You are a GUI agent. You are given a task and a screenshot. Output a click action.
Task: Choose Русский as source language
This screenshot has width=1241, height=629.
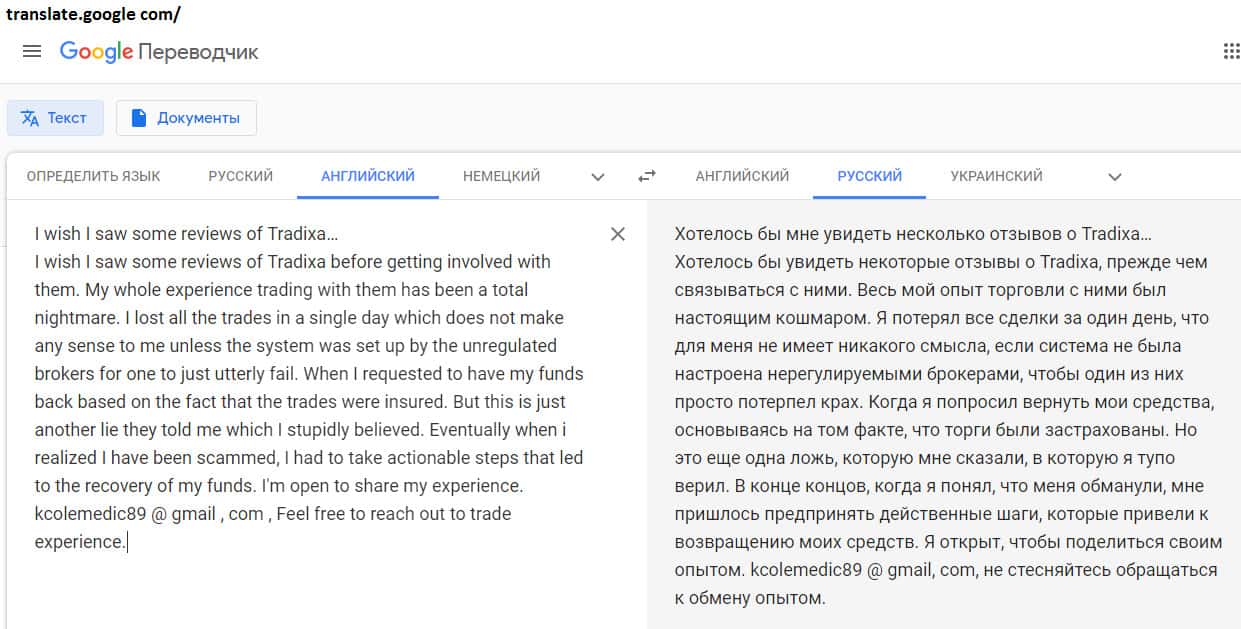tap(240, 176)
